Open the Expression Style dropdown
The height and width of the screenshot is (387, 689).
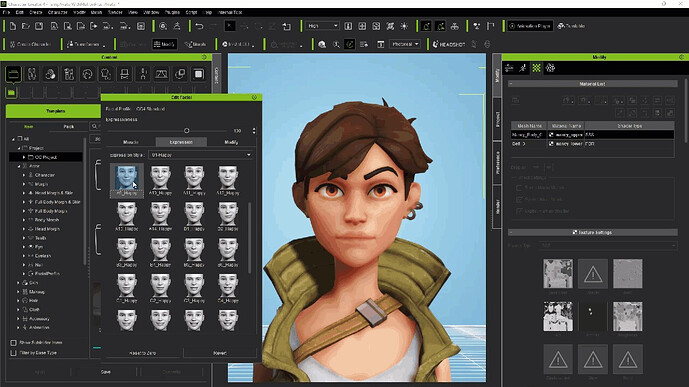(201, 155)
